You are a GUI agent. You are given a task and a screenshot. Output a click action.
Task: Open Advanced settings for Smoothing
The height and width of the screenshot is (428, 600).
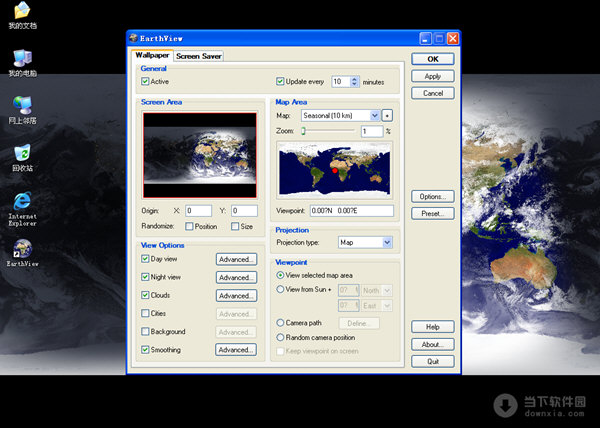(x=236, y=350)
